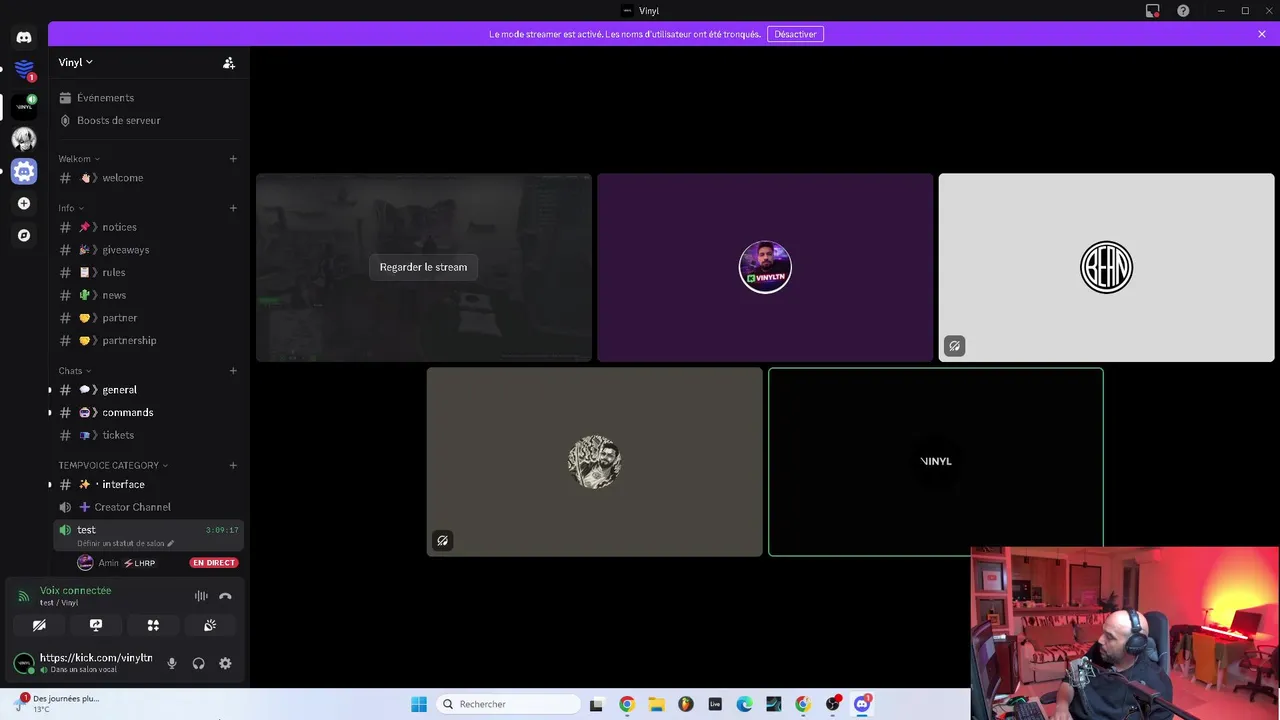Open Discord help question mark icon

pos(1183,11)
